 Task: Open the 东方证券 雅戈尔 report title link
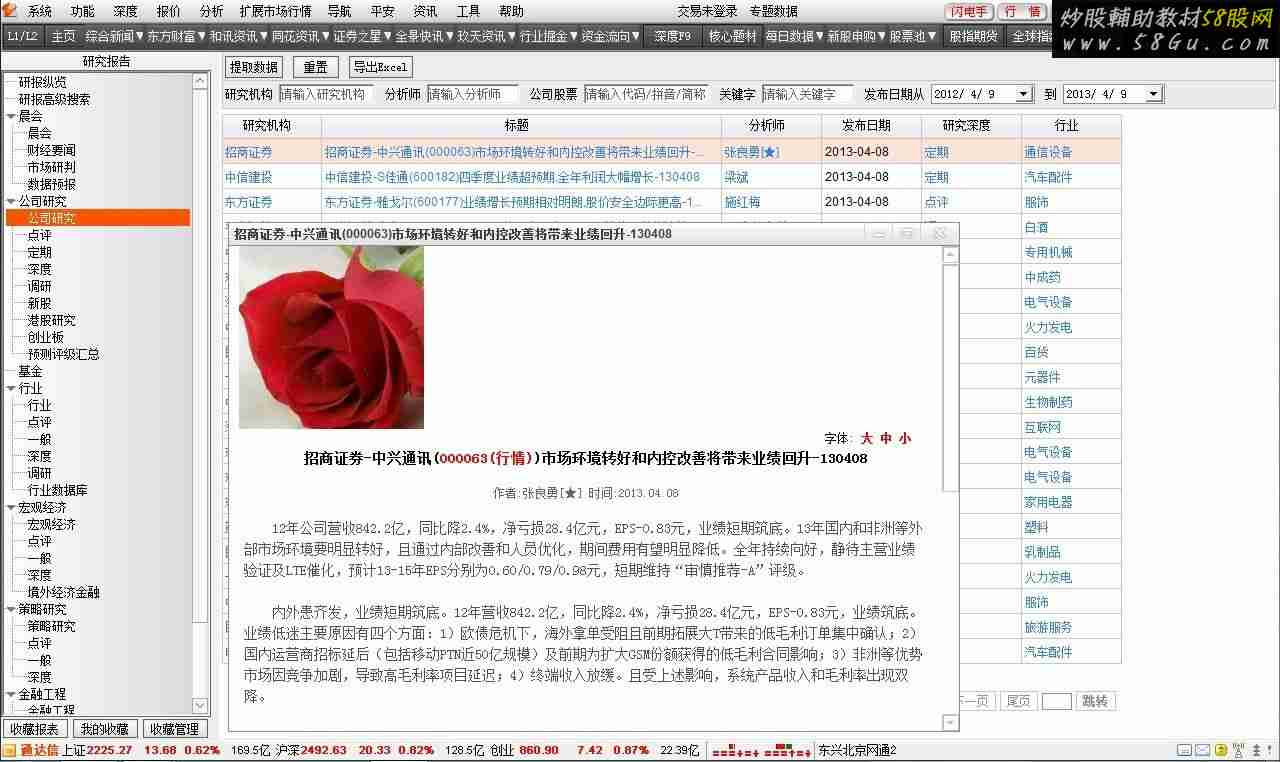tap(511, 202)
